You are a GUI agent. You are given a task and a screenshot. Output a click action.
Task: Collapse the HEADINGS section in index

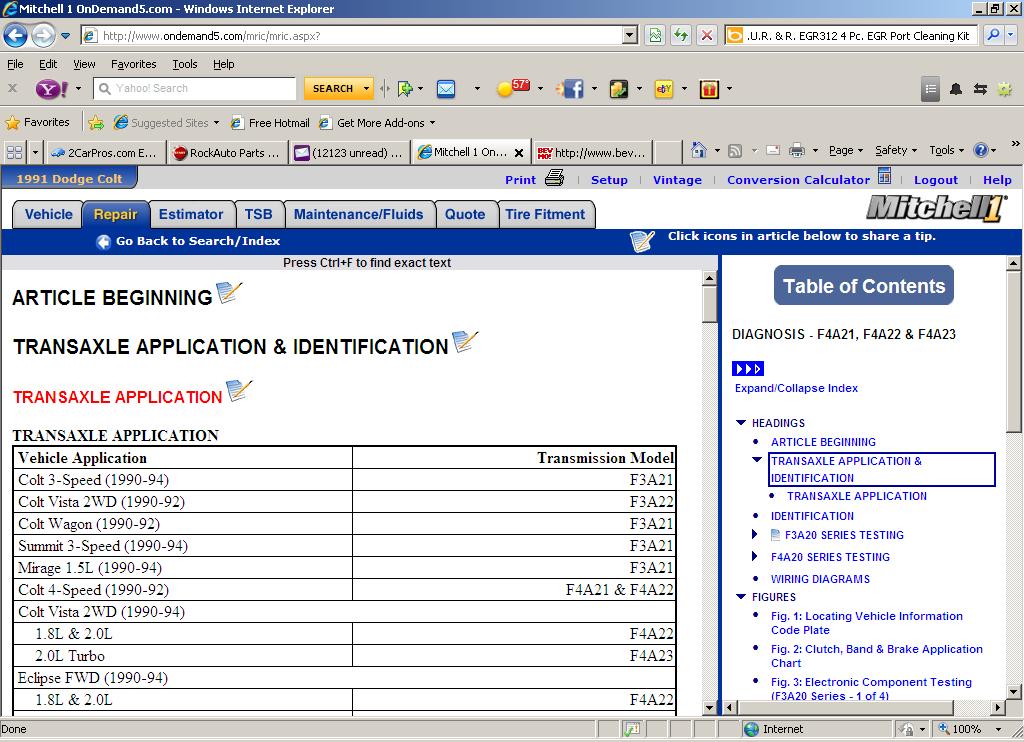(x=741, y=423)
